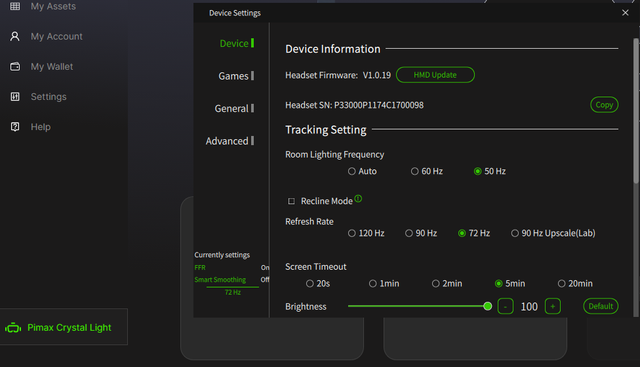The height and width of the screenshot is (367, 640).
Task: Switch to the Games tab
Action: pos(236,76)
